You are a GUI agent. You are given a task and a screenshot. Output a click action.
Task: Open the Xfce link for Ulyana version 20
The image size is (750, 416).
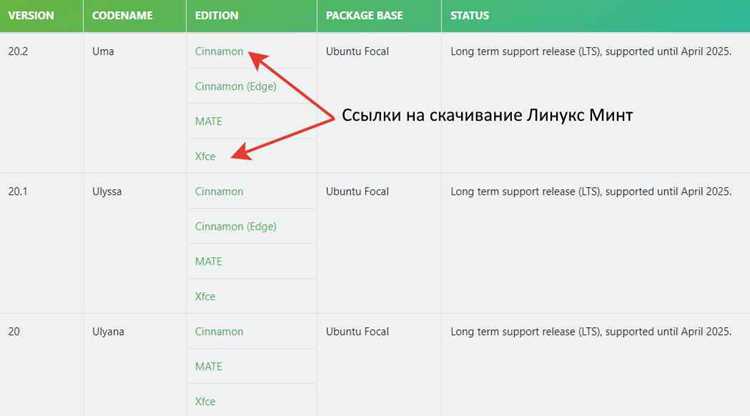coord(205,402)
